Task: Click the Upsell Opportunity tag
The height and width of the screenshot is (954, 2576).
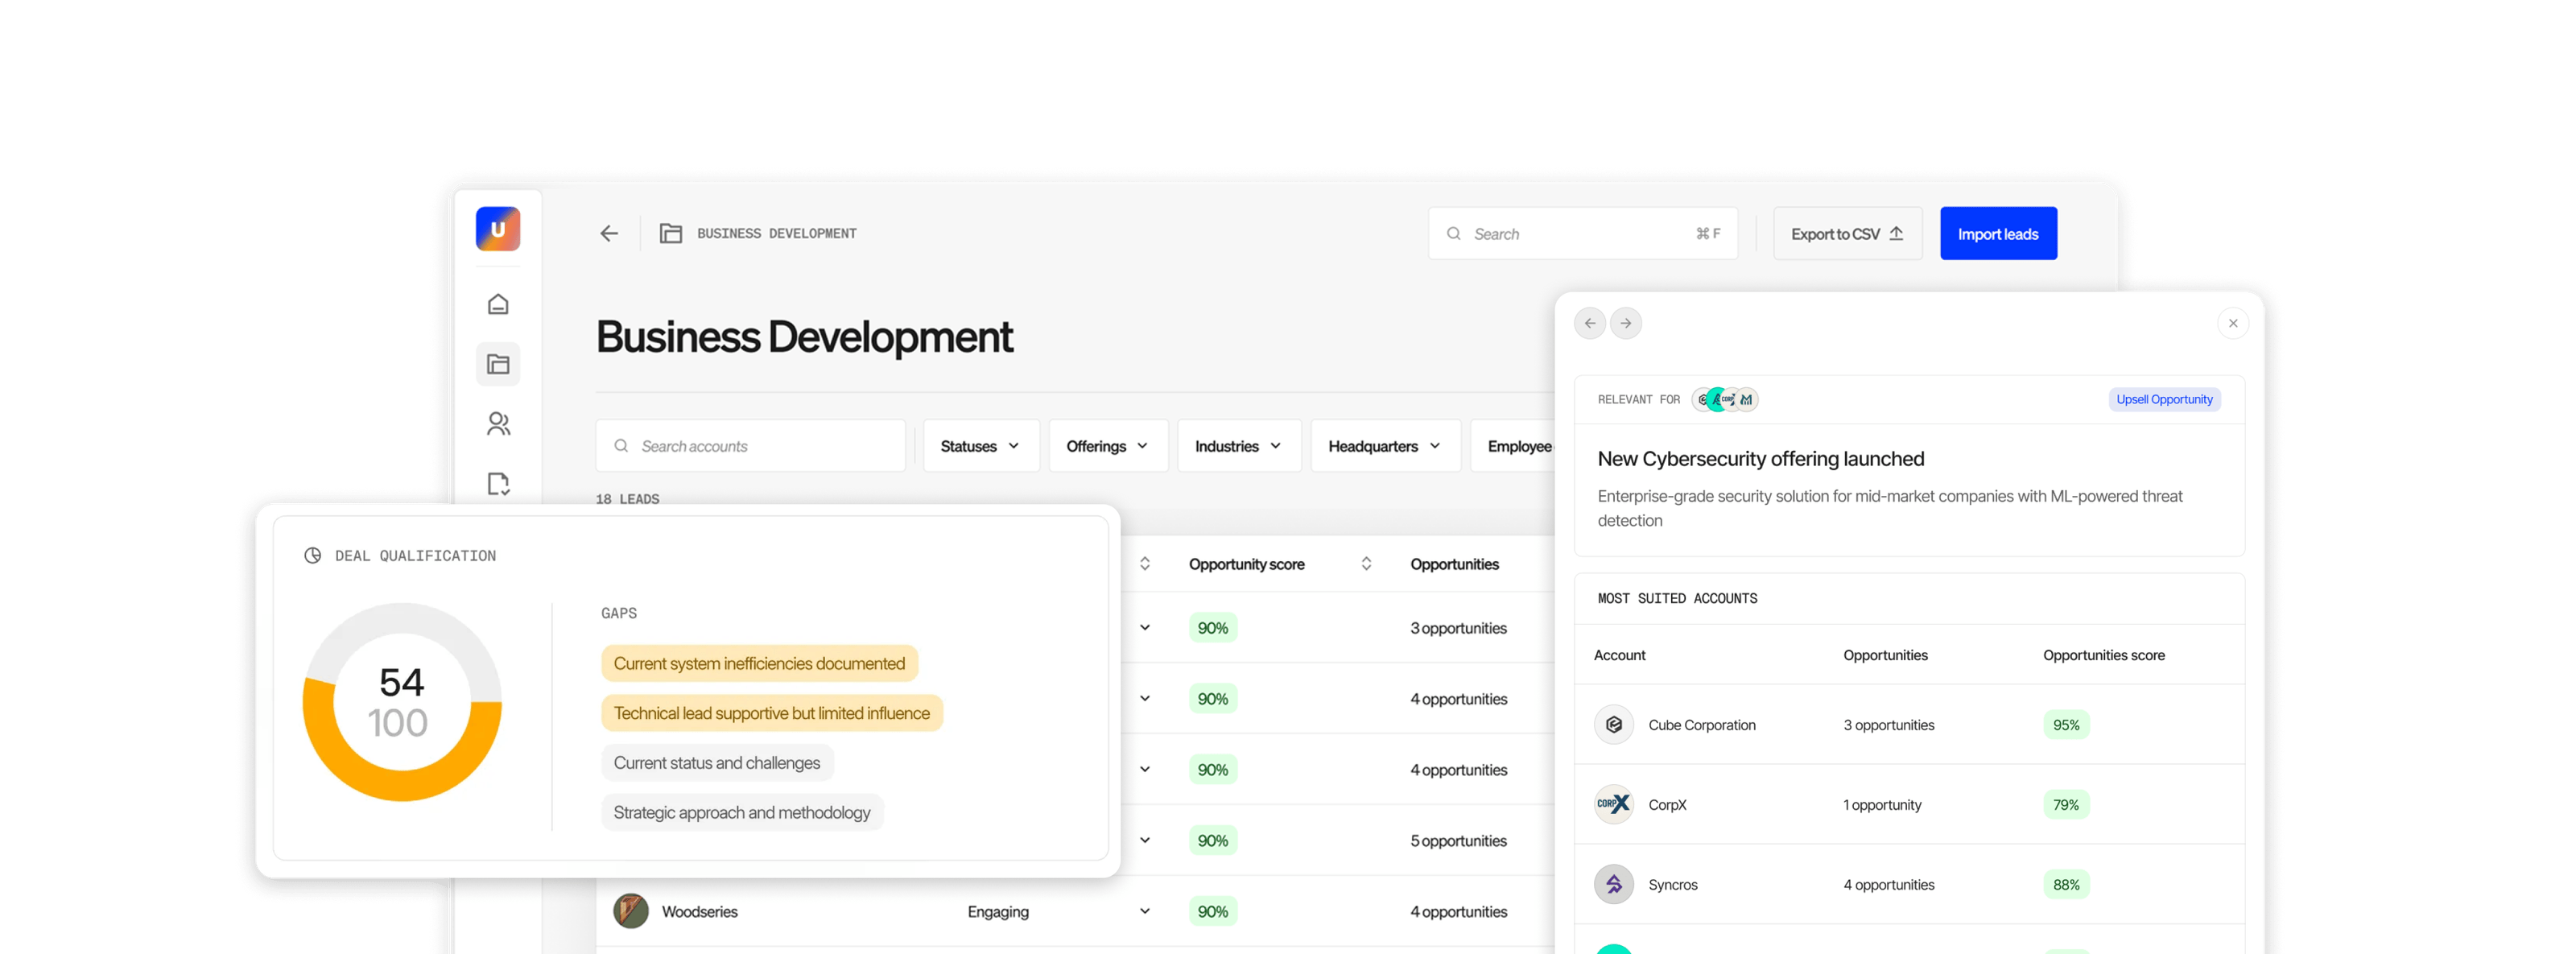Action: 2164,399
